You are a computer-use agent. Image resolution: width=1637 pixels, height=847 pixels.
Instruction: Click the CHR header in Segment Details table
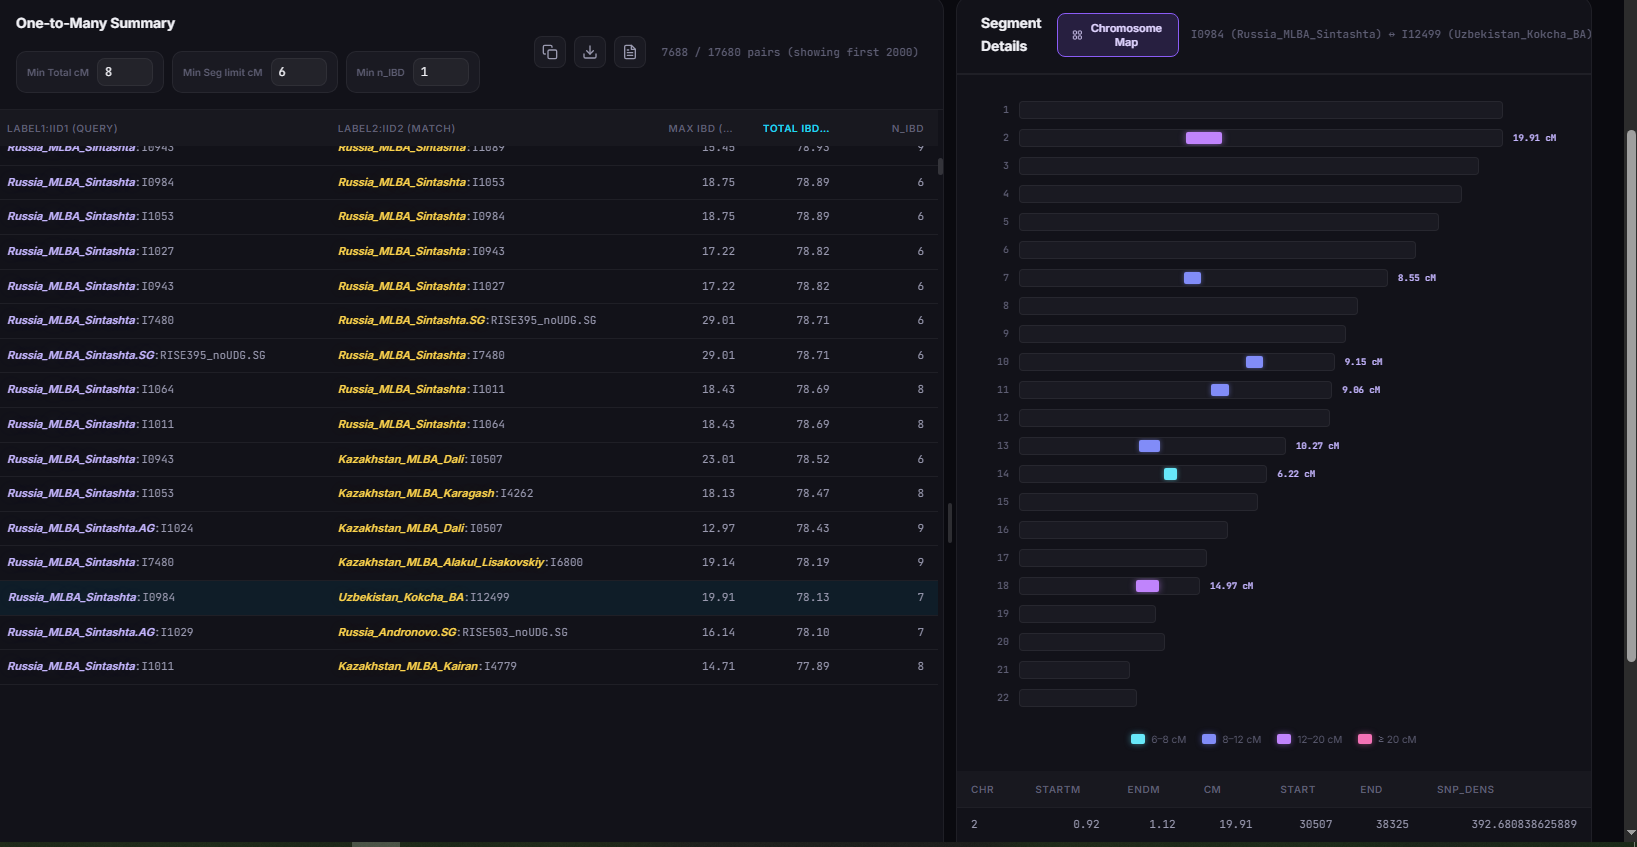point(982,790)
